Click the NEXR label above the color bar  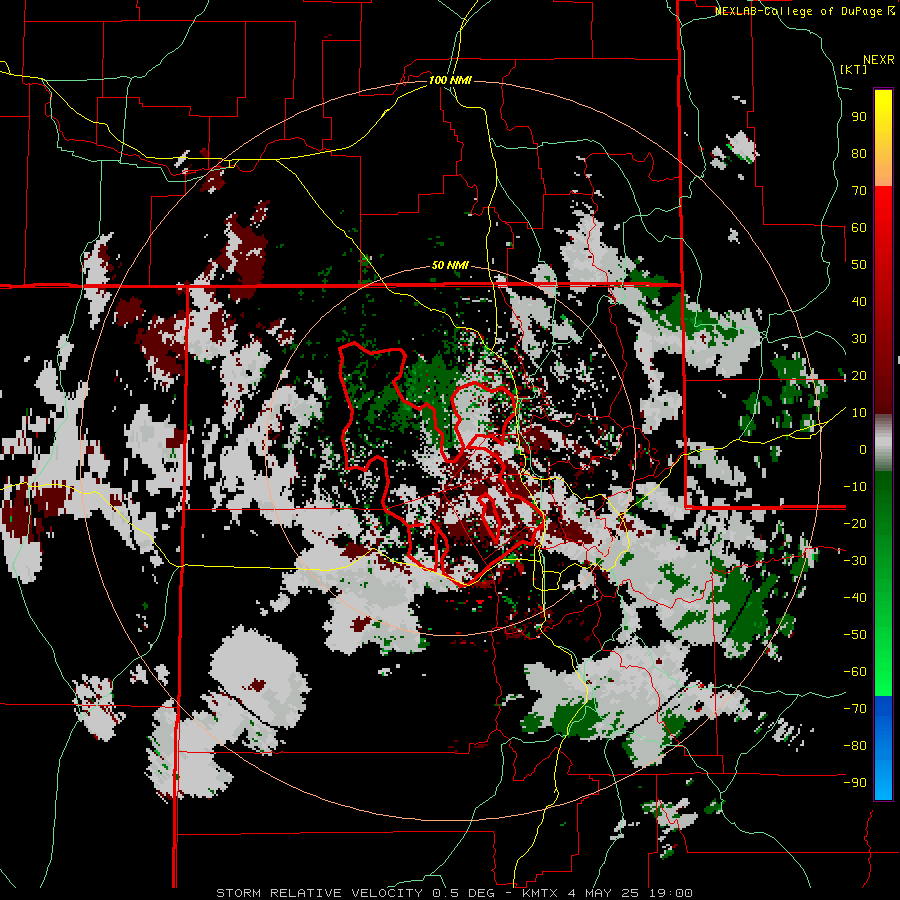(879, 60)
